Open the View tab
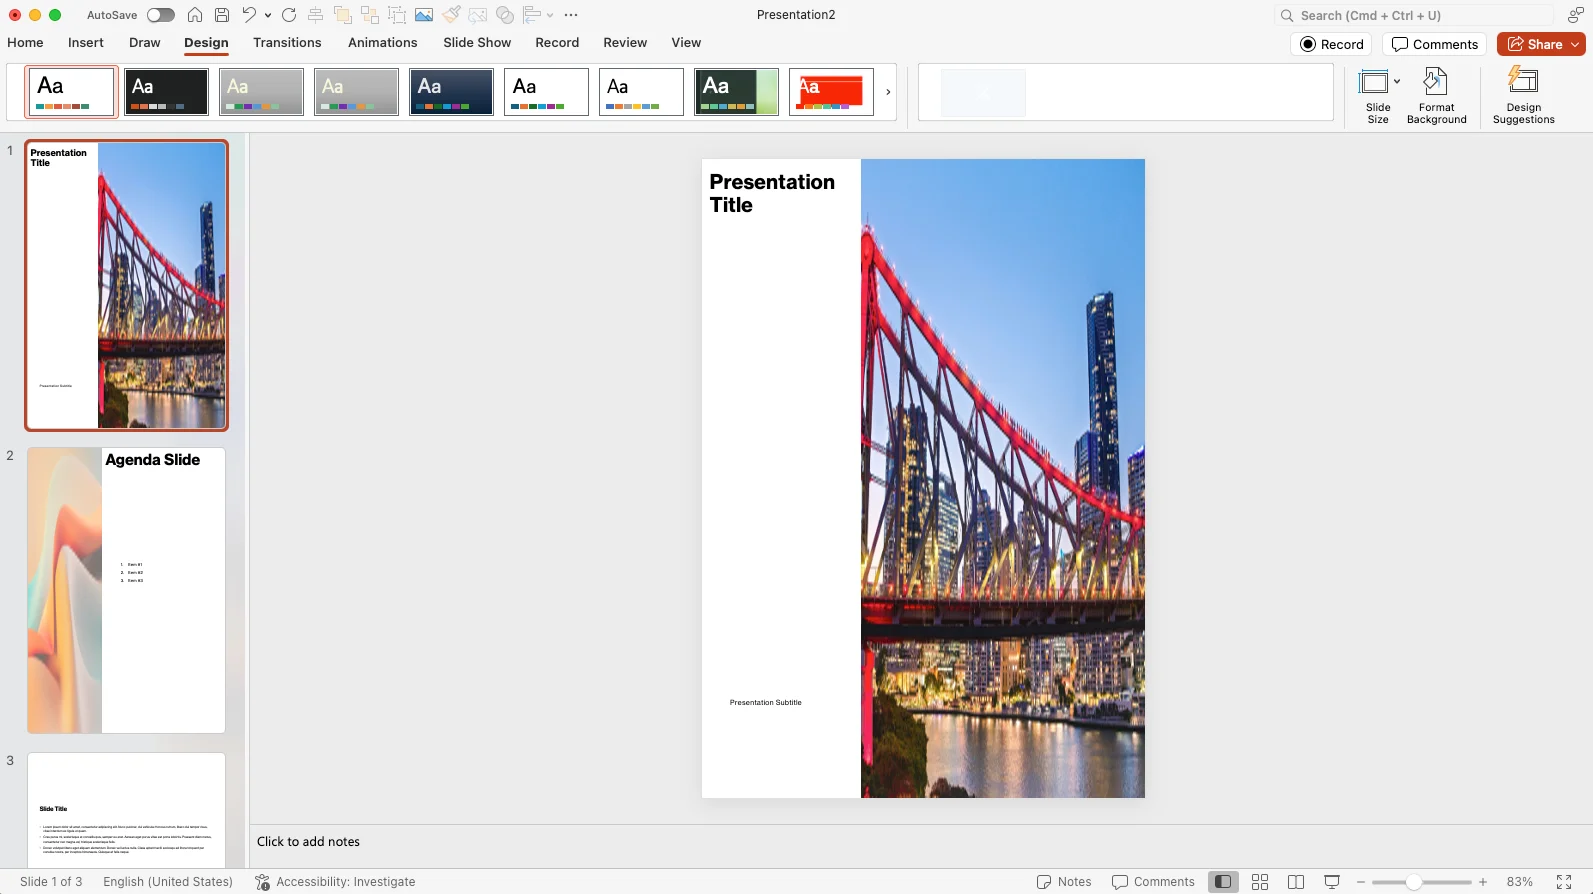This screenshot has height=894, width=1593. point(686,43)
